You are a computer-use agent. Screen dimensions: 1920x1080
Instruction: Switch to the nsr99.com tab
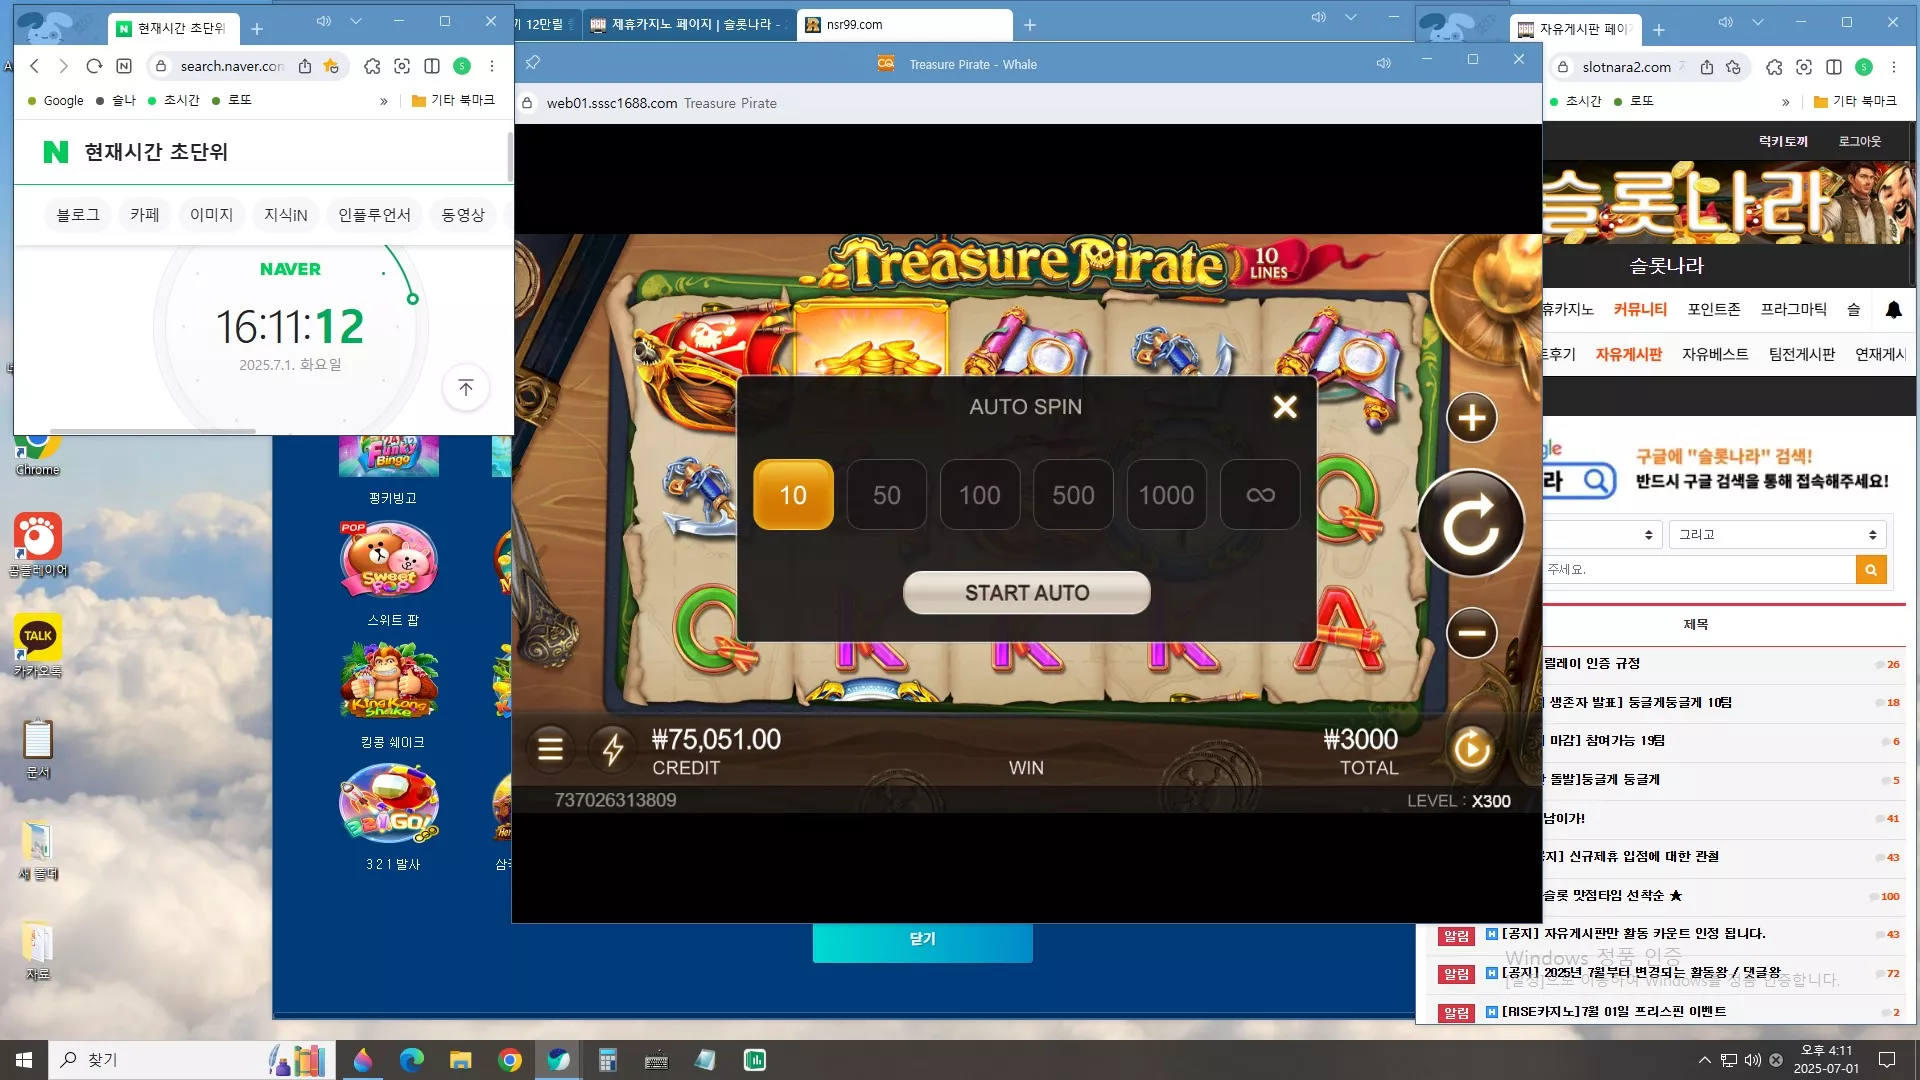click(905, 24)
